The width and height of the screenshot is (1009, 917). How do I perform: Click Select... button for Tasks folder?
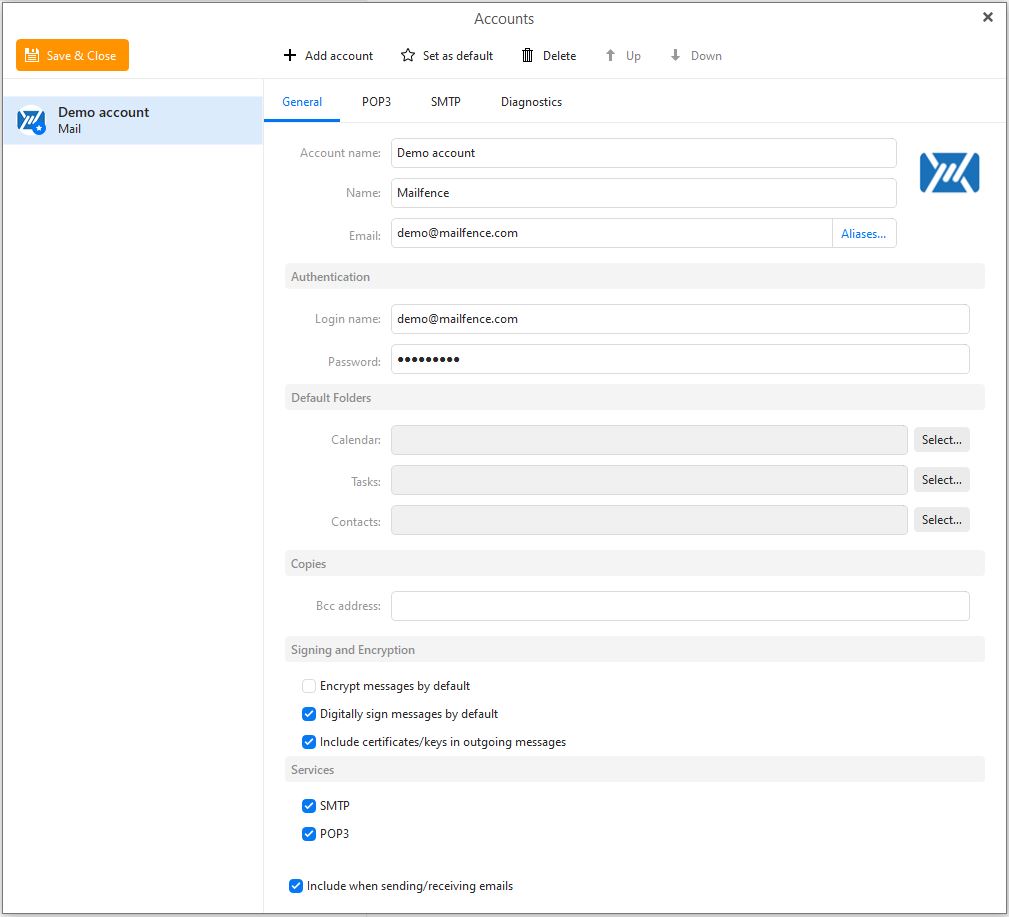click(941, 480)
